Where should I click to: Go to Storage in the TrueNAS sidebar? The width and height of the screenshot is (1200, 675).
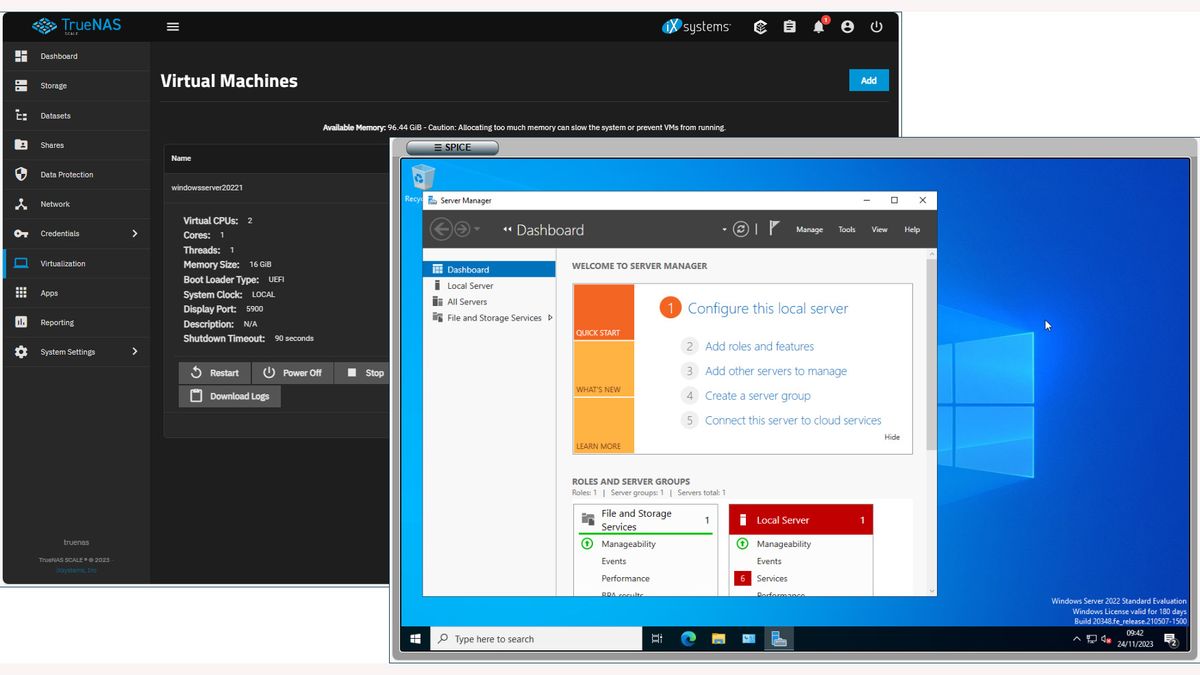[x=76, y=86]
